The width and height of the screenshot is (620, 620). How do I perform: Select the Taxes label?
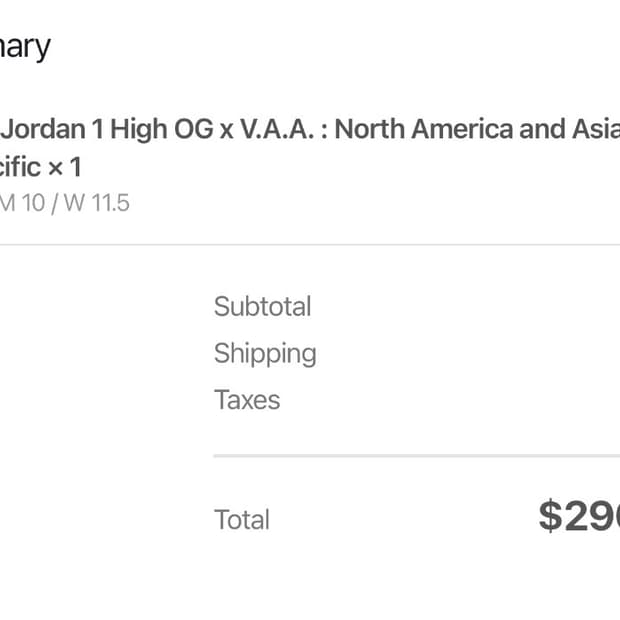pyautogui.click(x=246, y=400)
